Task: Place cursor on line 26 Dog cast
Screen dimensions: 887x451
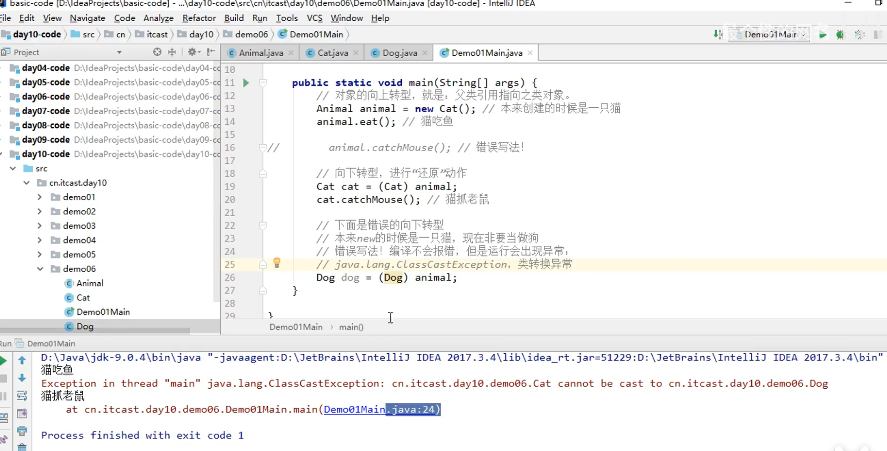Action: coord(393,278)
